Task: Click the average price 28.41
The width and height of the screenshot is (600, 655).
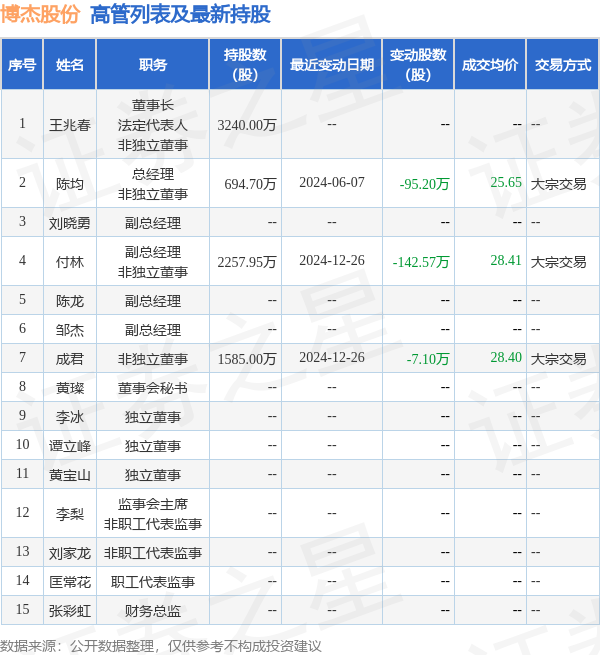Action: pos(506,260)
